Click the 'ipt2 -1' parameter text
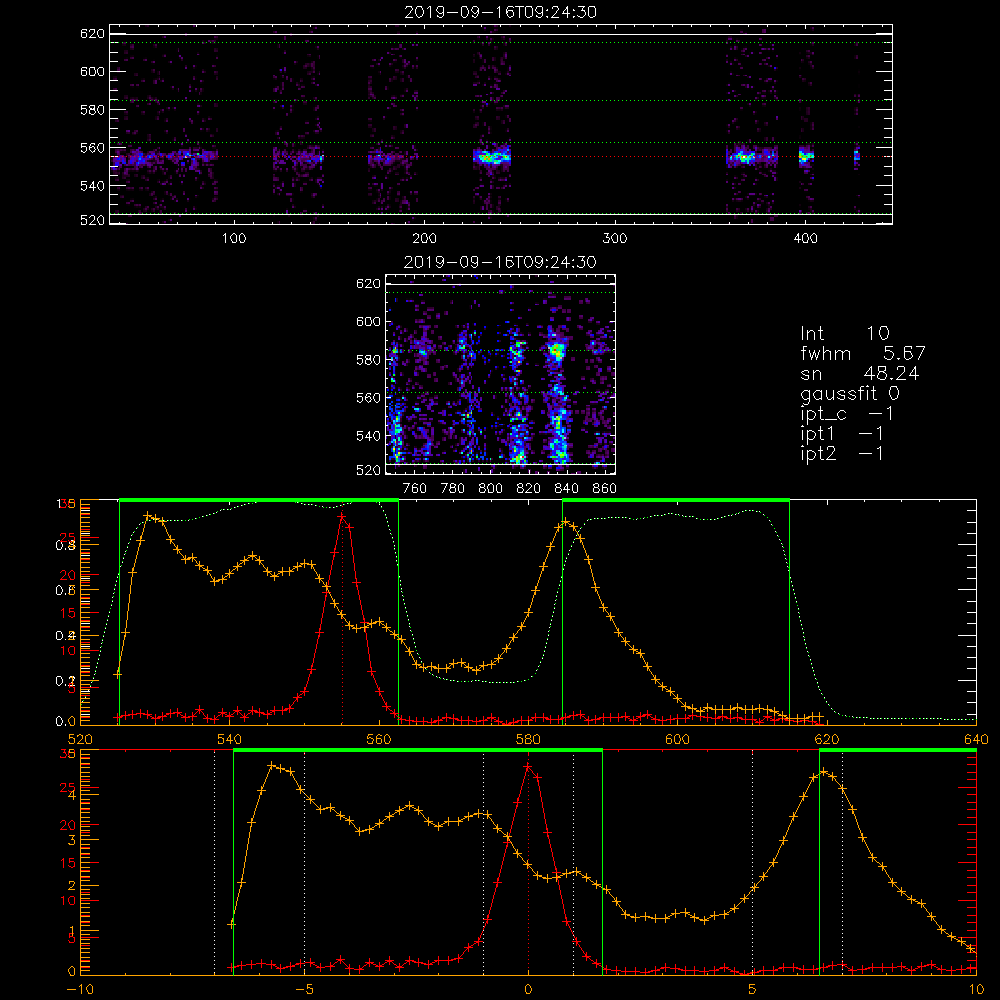The height and width of the screenshot is (1000, 1000). click(x=842, y=453)
